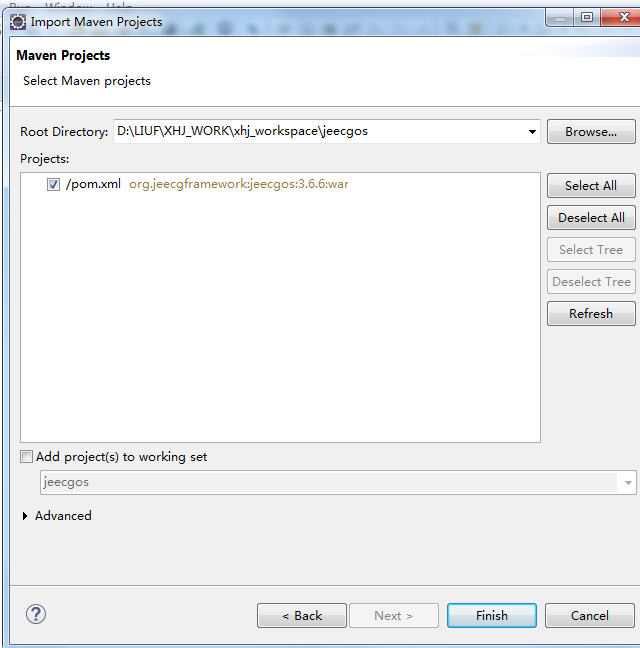Cancel the Import Maven Projects dialog
This screenshot has height=648, width=640.
pyautogui.click(x=590, y=615)
